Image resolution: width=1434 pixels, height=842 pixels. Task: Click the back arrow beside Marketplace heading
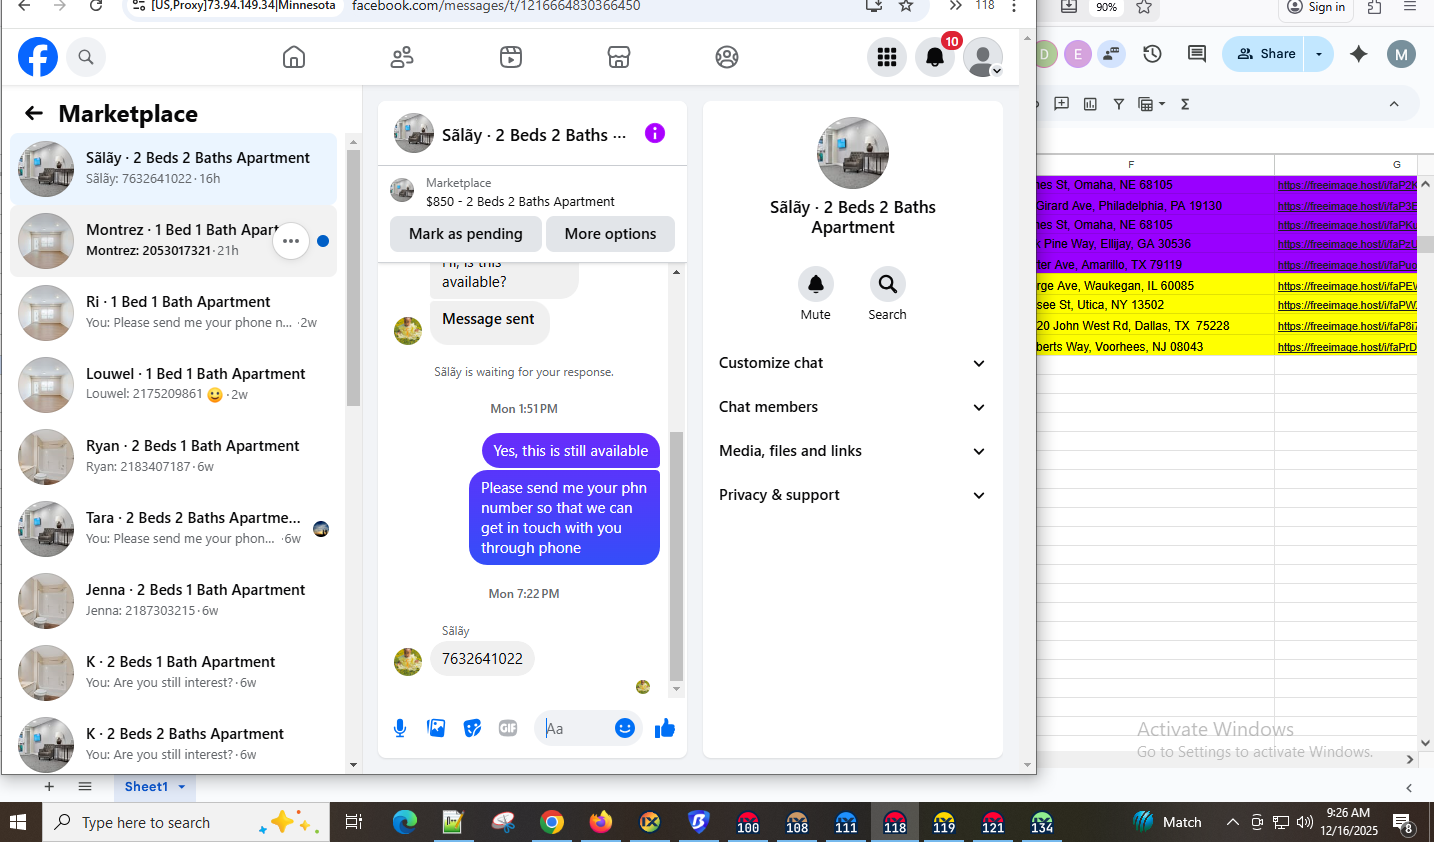34,113
